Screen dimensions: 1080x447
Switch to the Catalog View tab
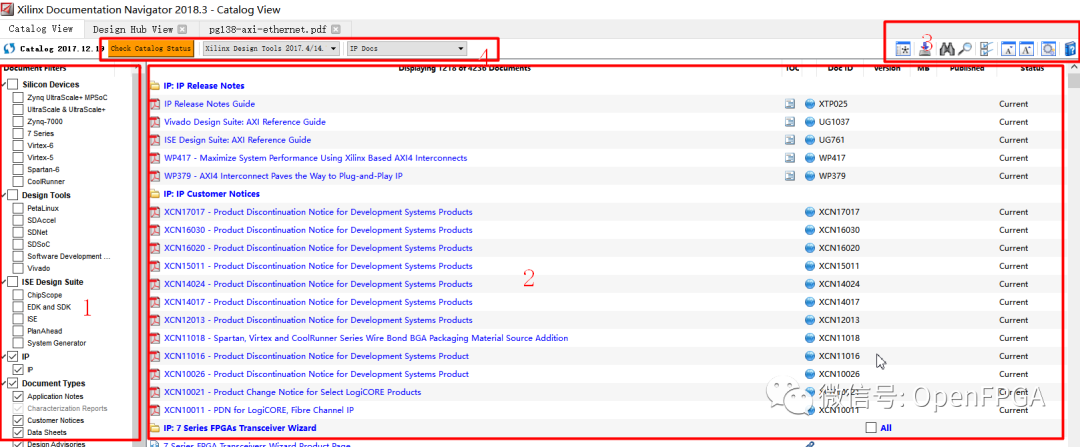point(41,29)
